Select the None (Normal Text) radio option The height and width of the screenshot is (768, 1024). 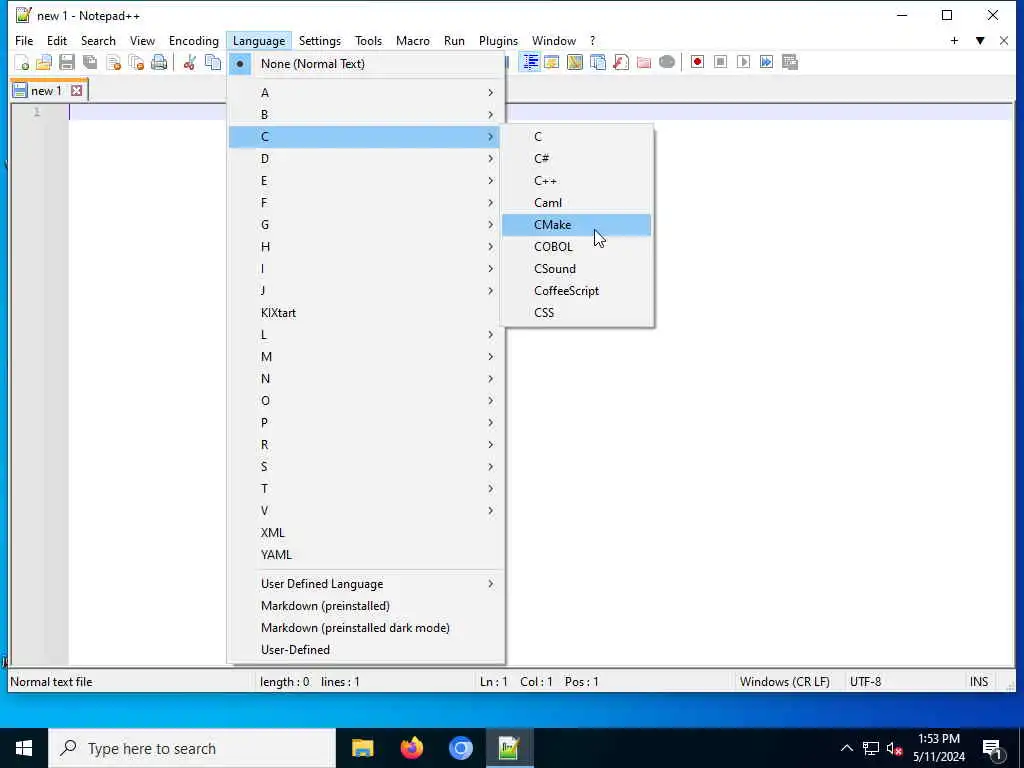[x=366, y=64]
